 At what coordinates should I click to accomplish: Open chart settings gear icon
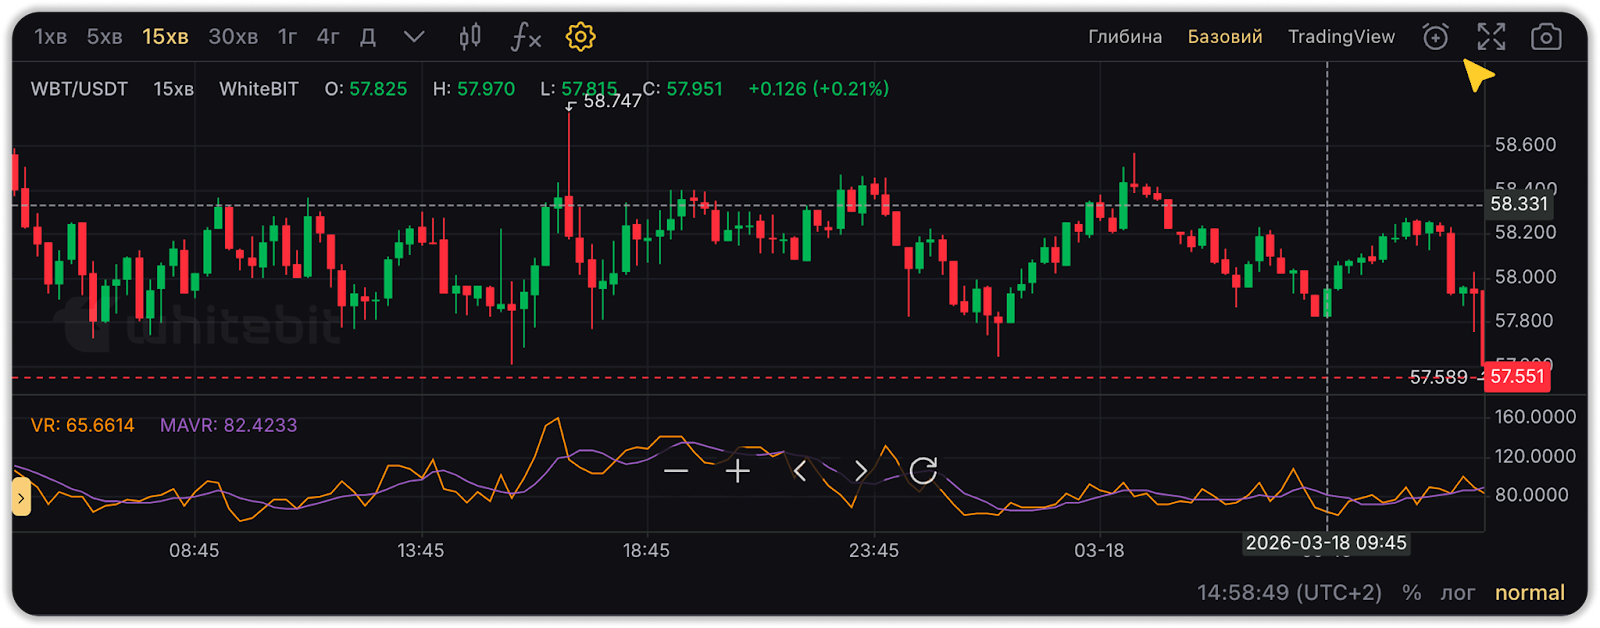(x=580, y=37)
